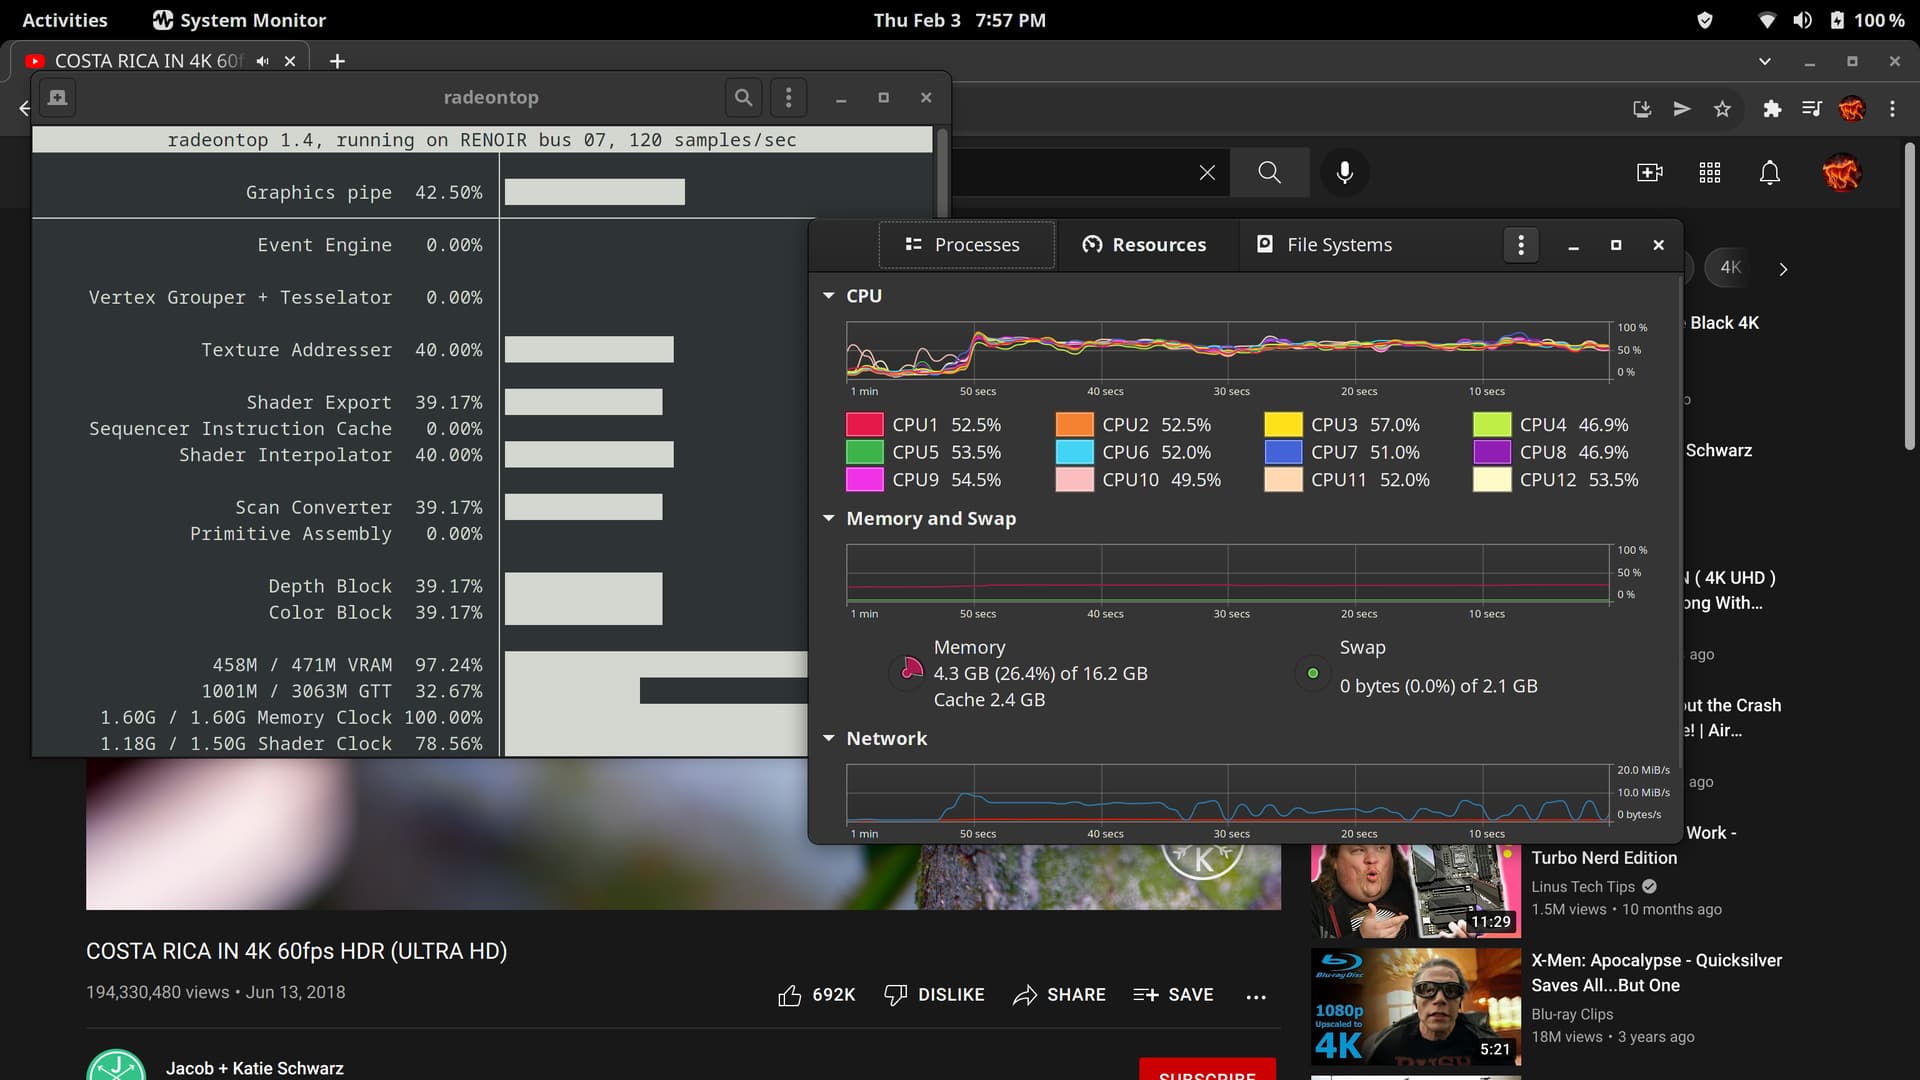Click the DISLIKE button
This screenshot has height=1080, width=1920.
pyautogui.click(x=935, y=995)
